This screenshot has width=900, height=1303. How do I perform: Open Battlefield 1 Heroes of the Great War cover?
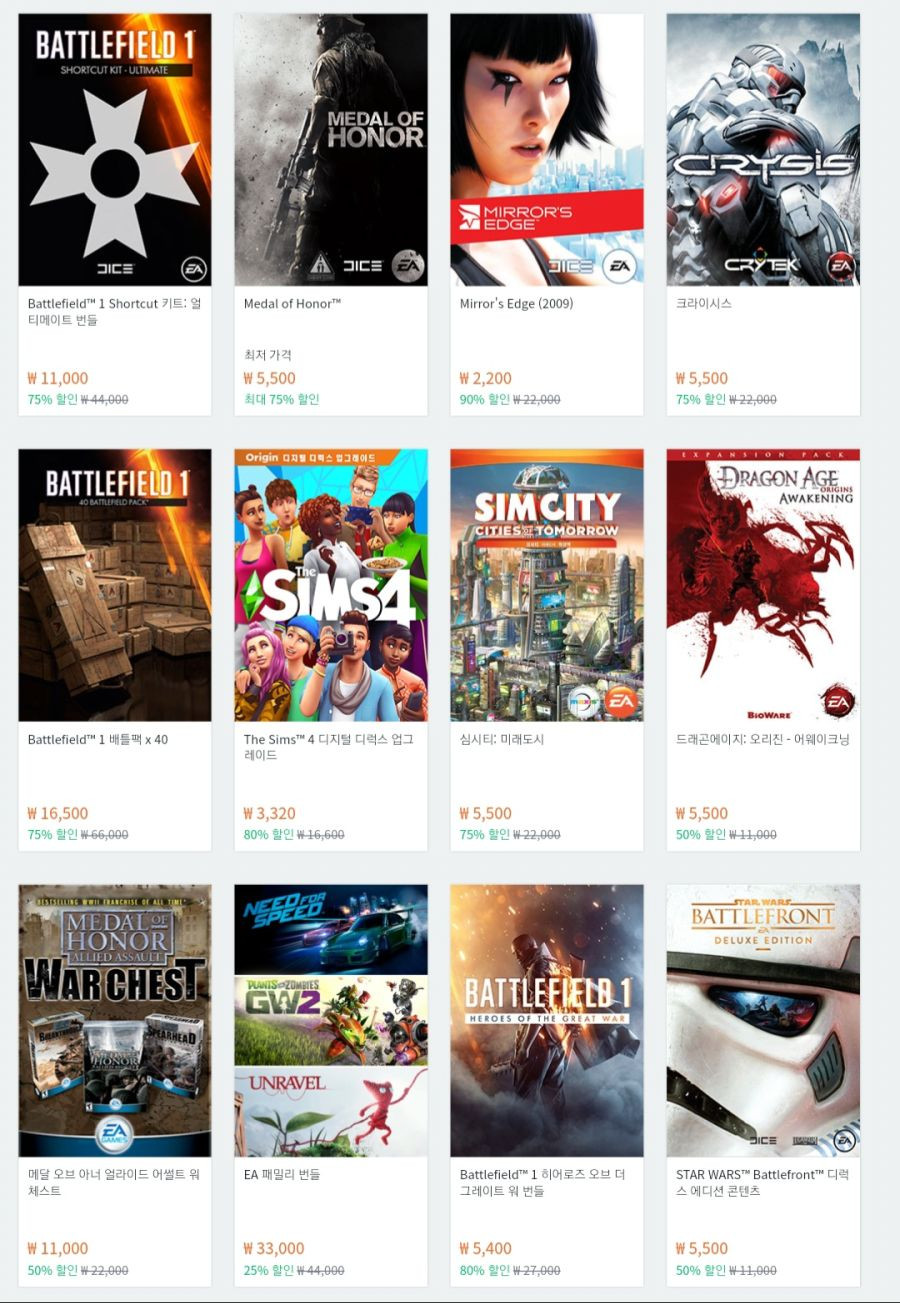(x=547, y=1020)
